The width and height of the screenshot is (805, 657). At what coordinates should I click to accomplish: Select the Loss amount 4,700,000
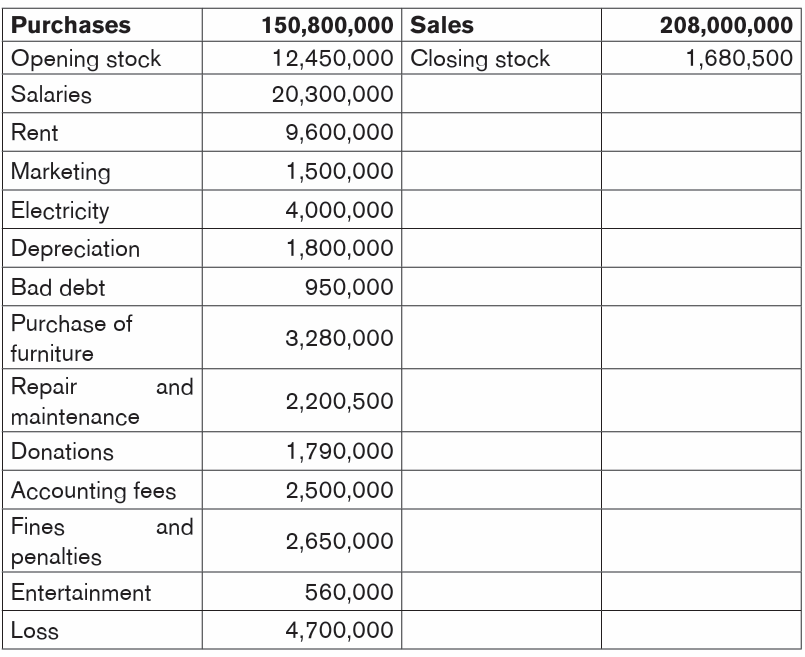tap(339, 630)
